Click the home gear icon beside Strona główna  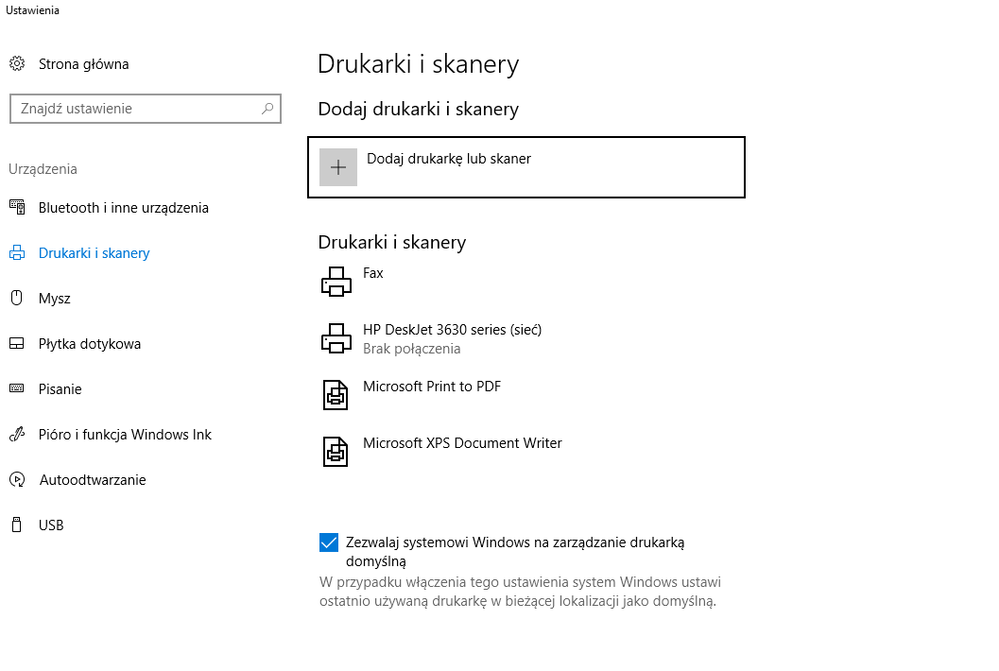click(17, 64)
